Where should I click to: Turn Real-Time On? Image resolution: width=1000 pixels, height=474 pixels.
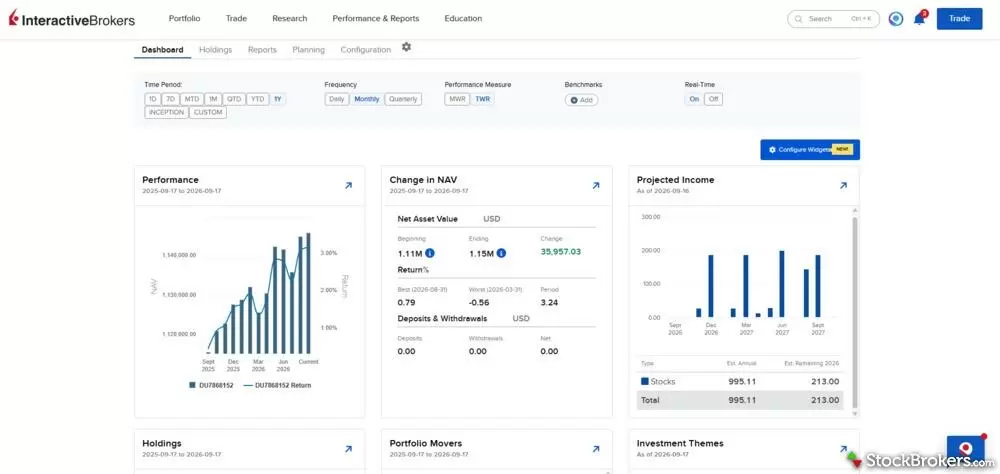coord(694,99)
